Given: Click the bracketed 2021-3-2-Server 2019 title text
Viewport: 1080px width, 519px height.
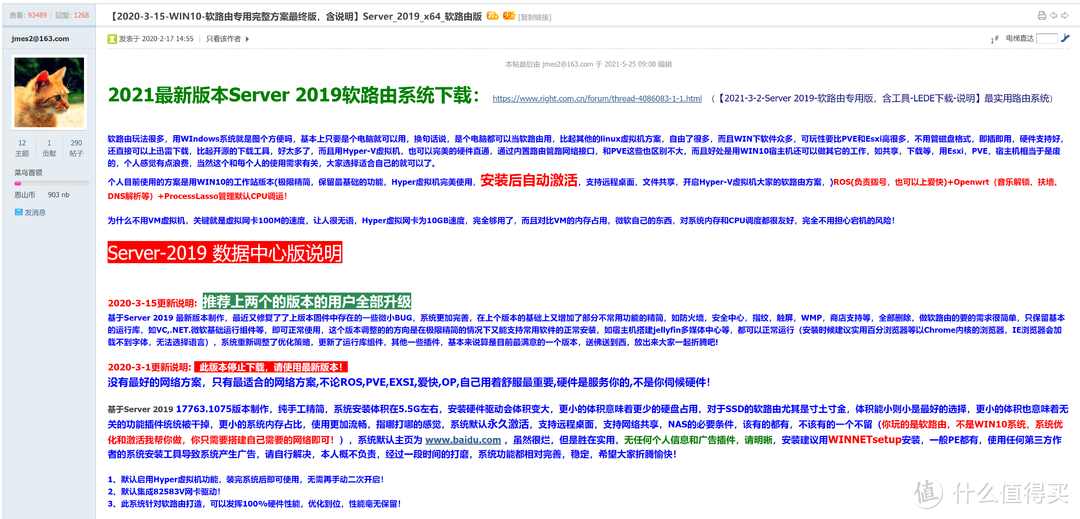Looking at the screenshot, I should [884, 98].
